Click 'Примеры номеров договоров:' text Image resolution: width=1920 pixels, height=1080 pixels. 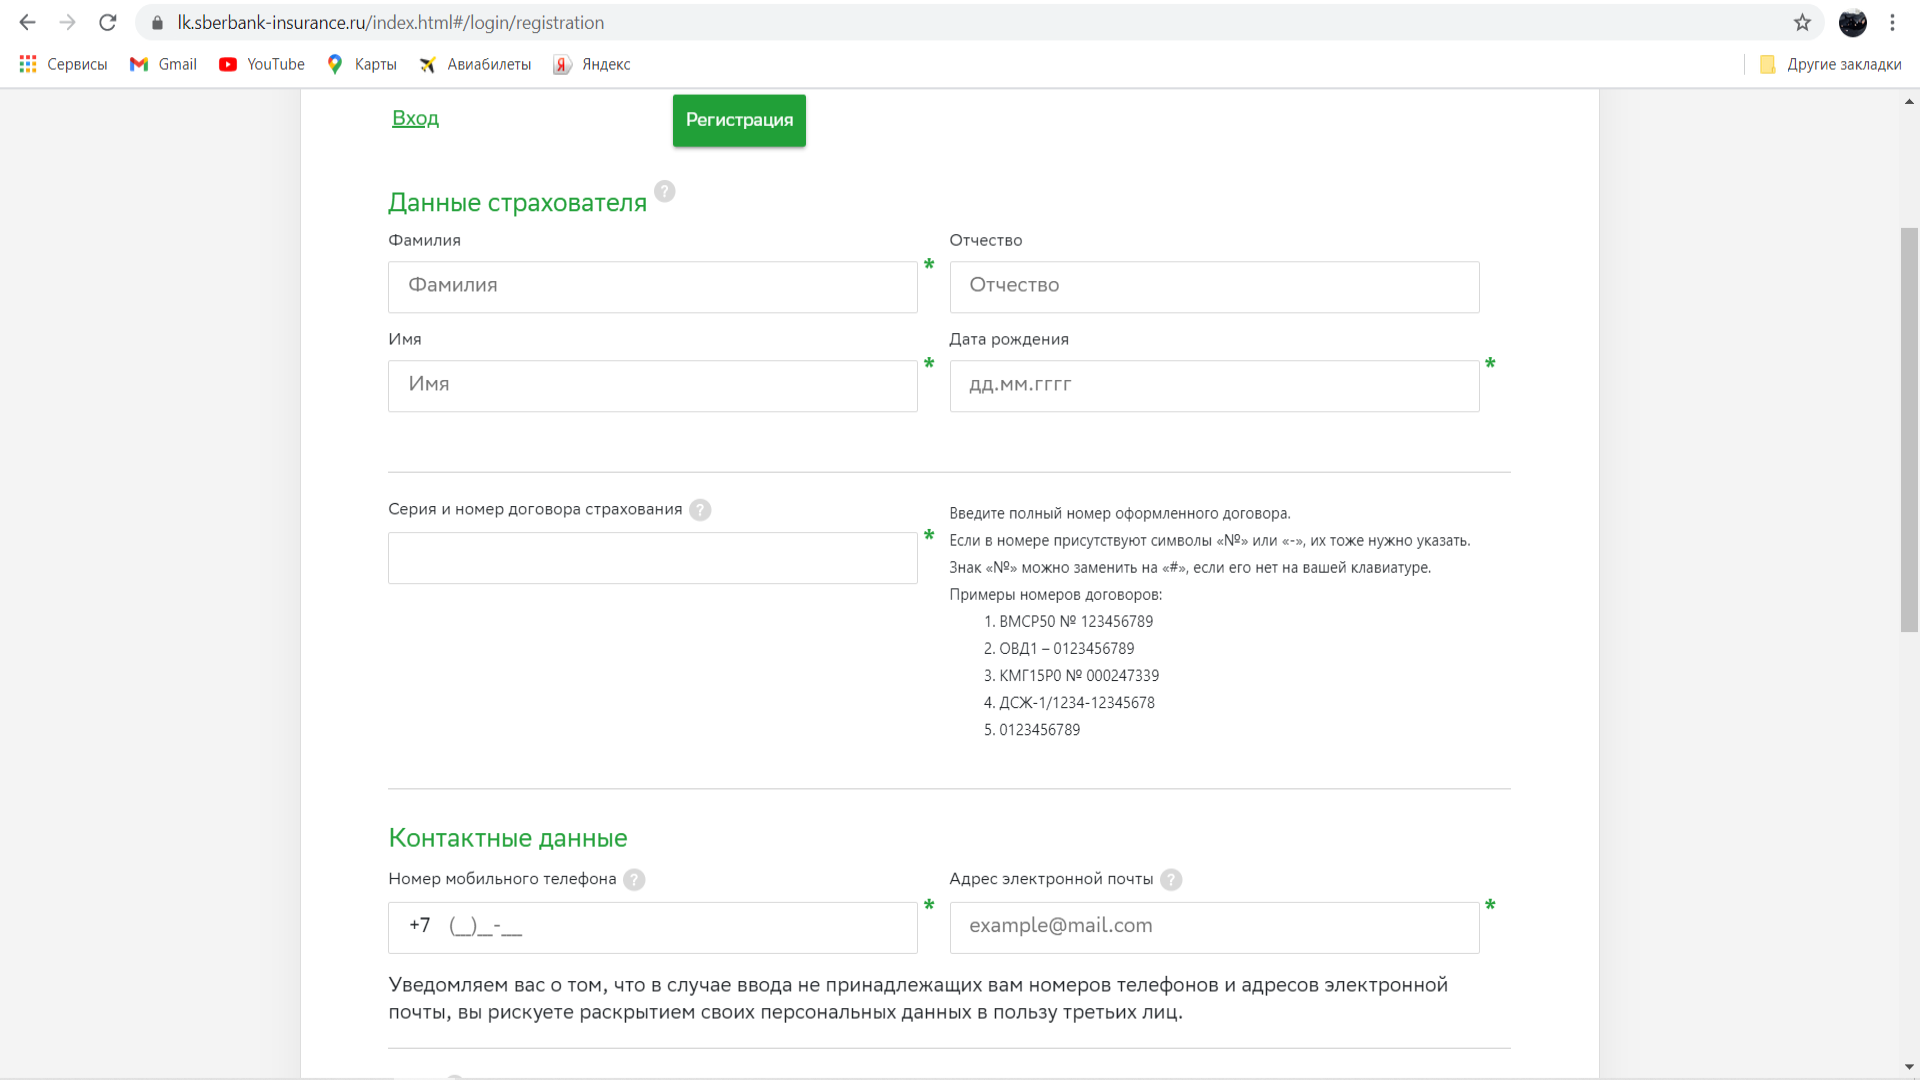pyautogui.click(x=1056, y=595)
